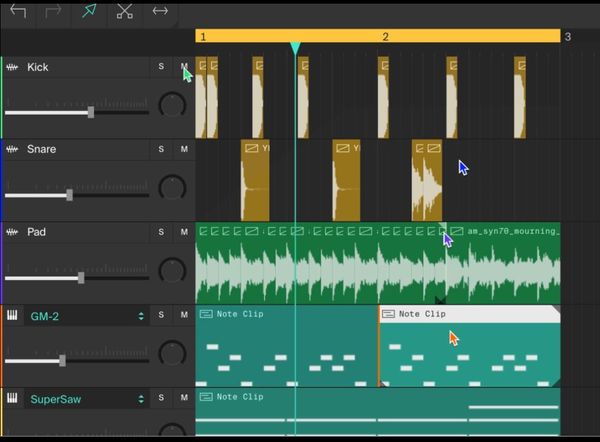Select the SuperSaw Note Clip
600x442 pixels.
point(378,412)
